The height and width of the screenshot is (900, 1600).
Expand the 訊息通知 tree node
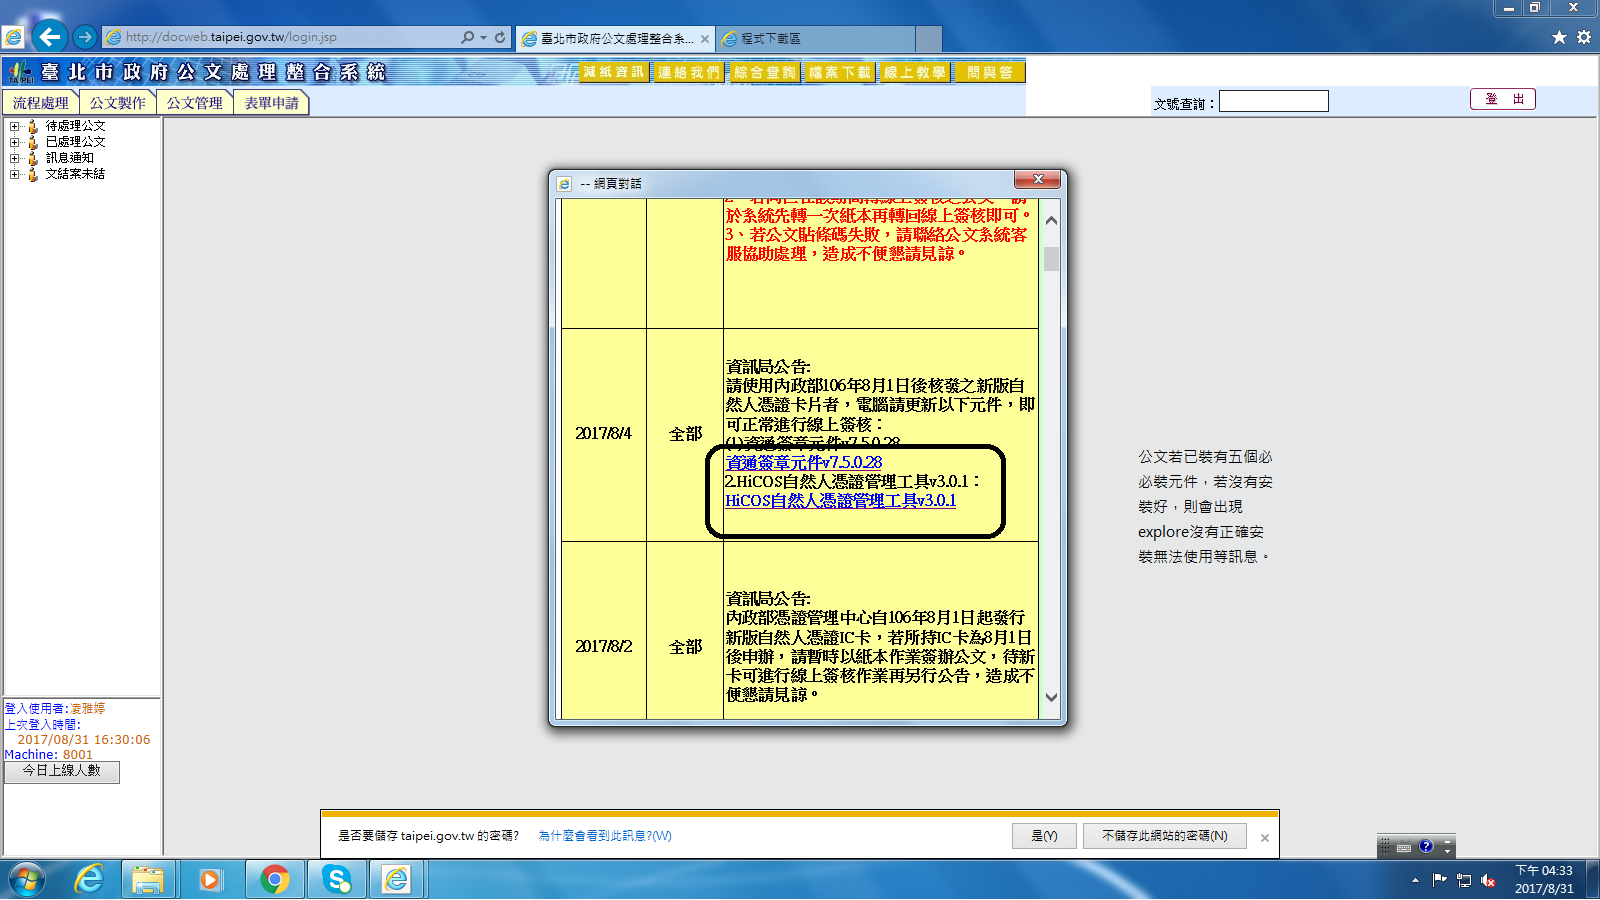14,158
